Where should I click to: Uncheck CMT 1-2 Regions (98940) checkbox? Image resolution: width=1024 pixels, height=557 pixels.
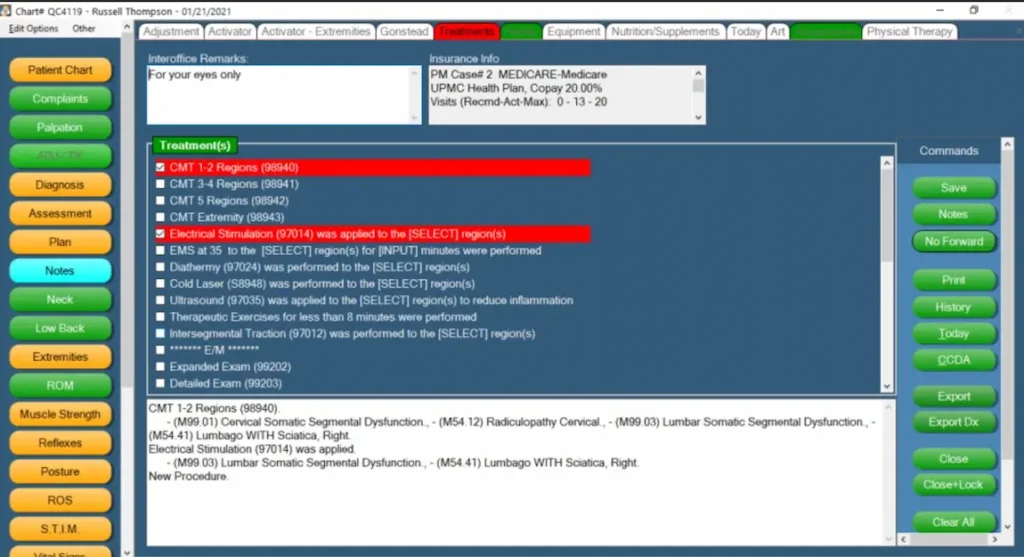point(160,167)
